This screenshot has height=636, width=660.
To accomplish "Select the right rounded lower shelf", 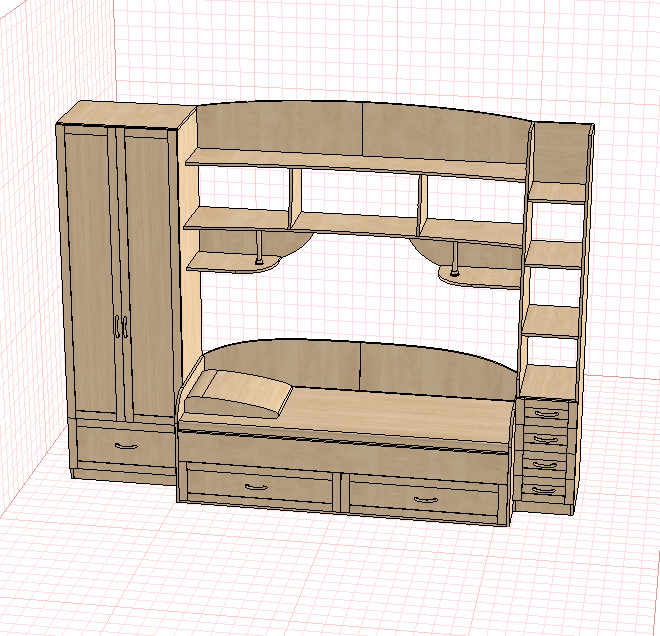I will tap(480, 278).
